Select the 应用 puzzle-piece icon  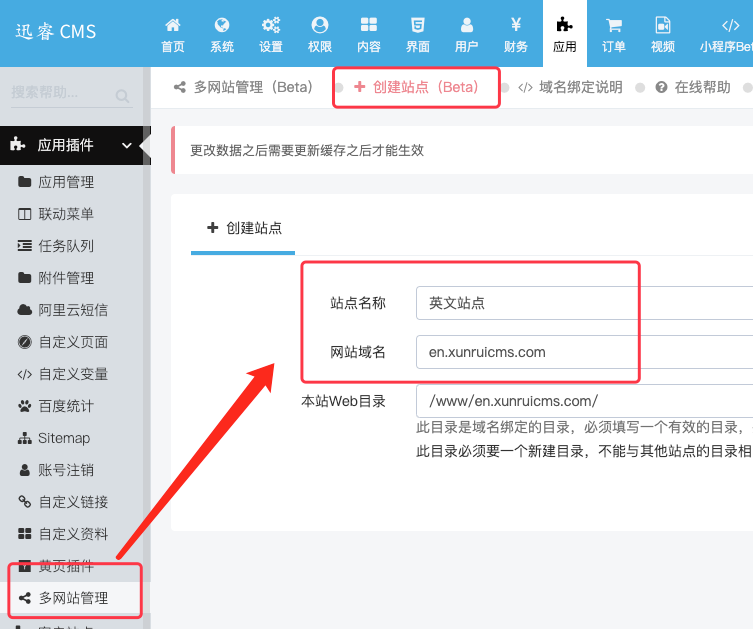coord(564,24)
